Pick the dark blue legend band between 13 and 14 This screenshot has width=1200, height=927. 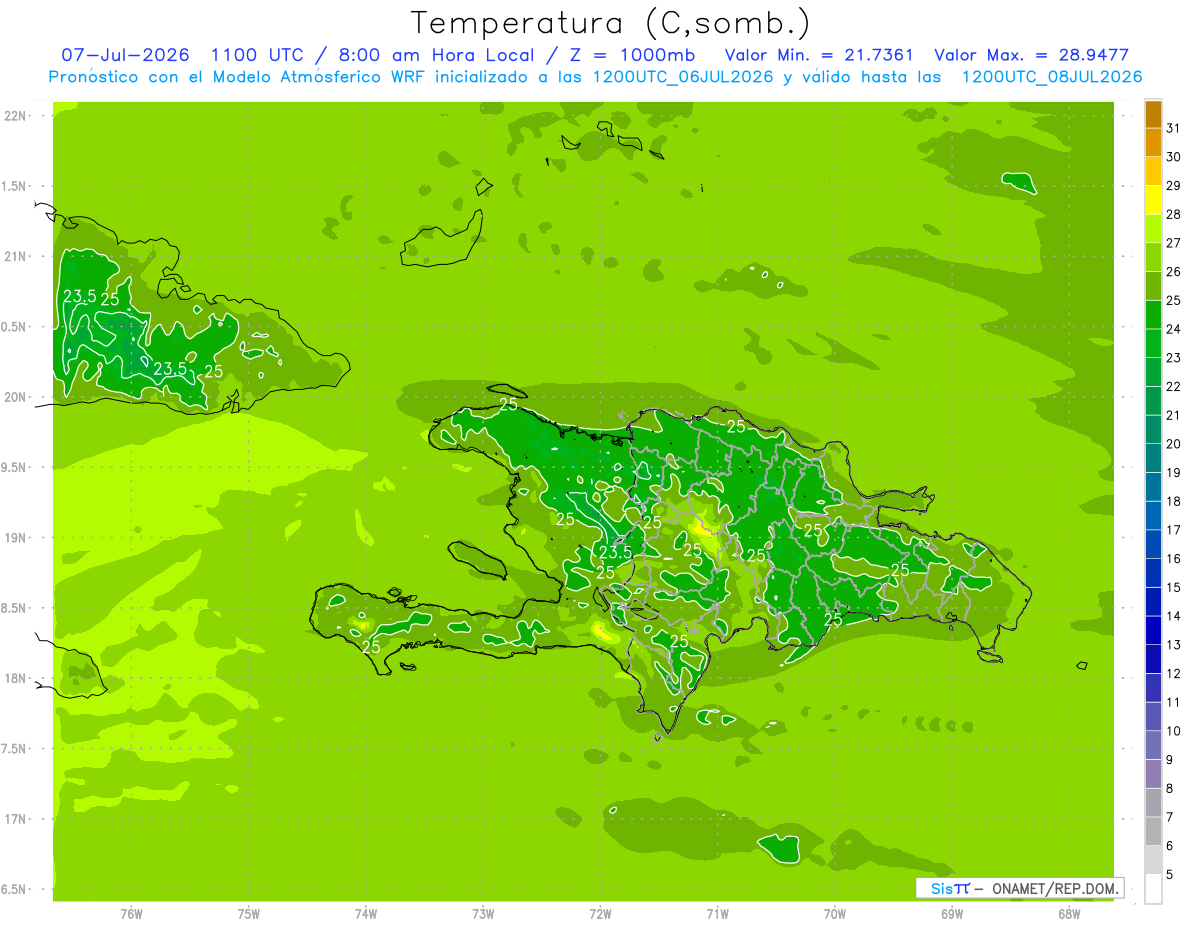click(x=1153, y=630)
